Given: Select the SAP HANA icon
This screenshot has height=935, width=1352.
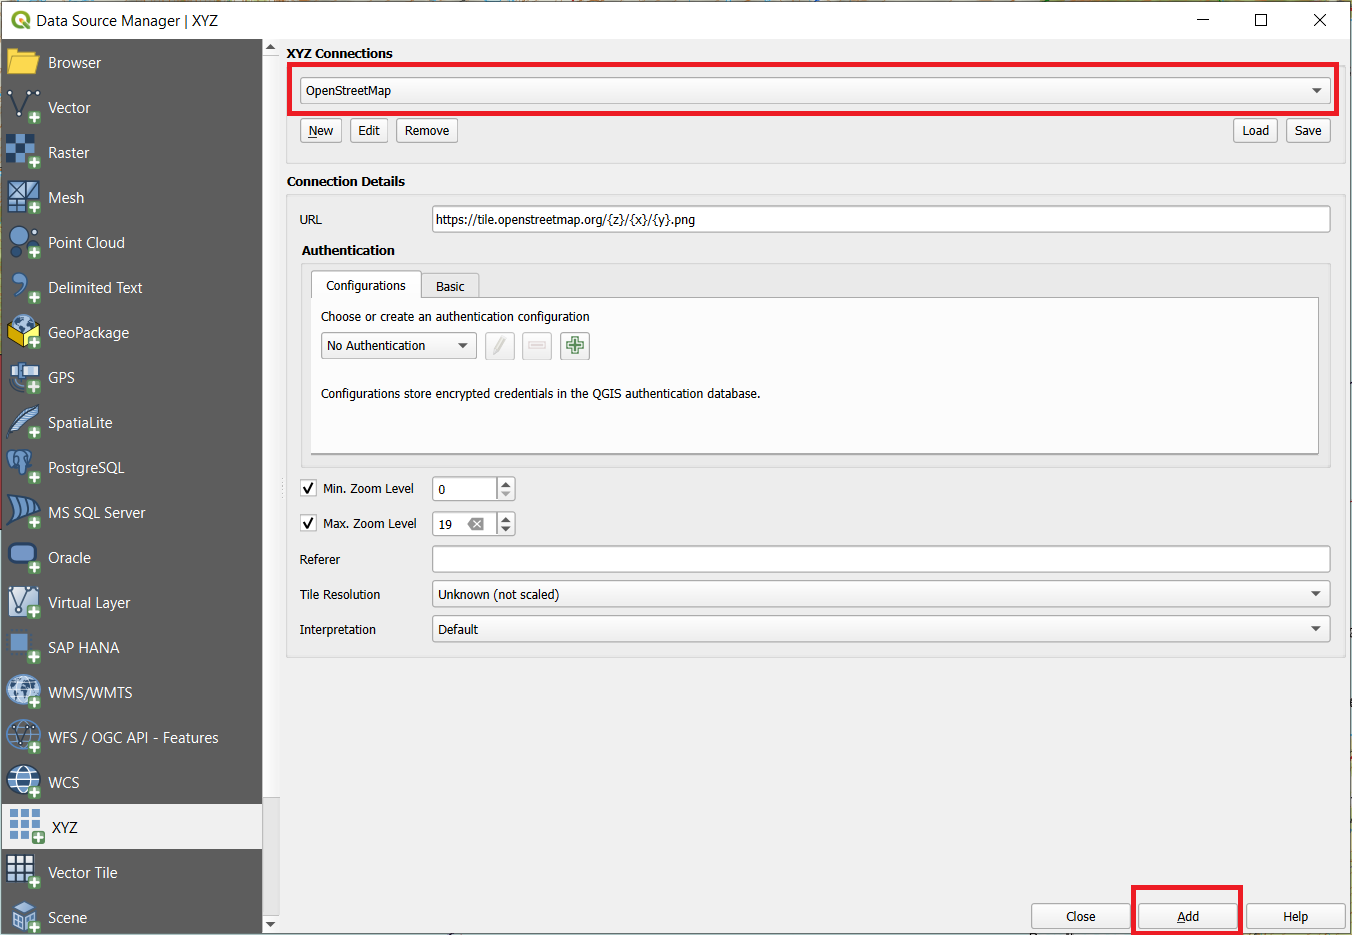Looking at the screenshot, I should [x=23, y=647].
